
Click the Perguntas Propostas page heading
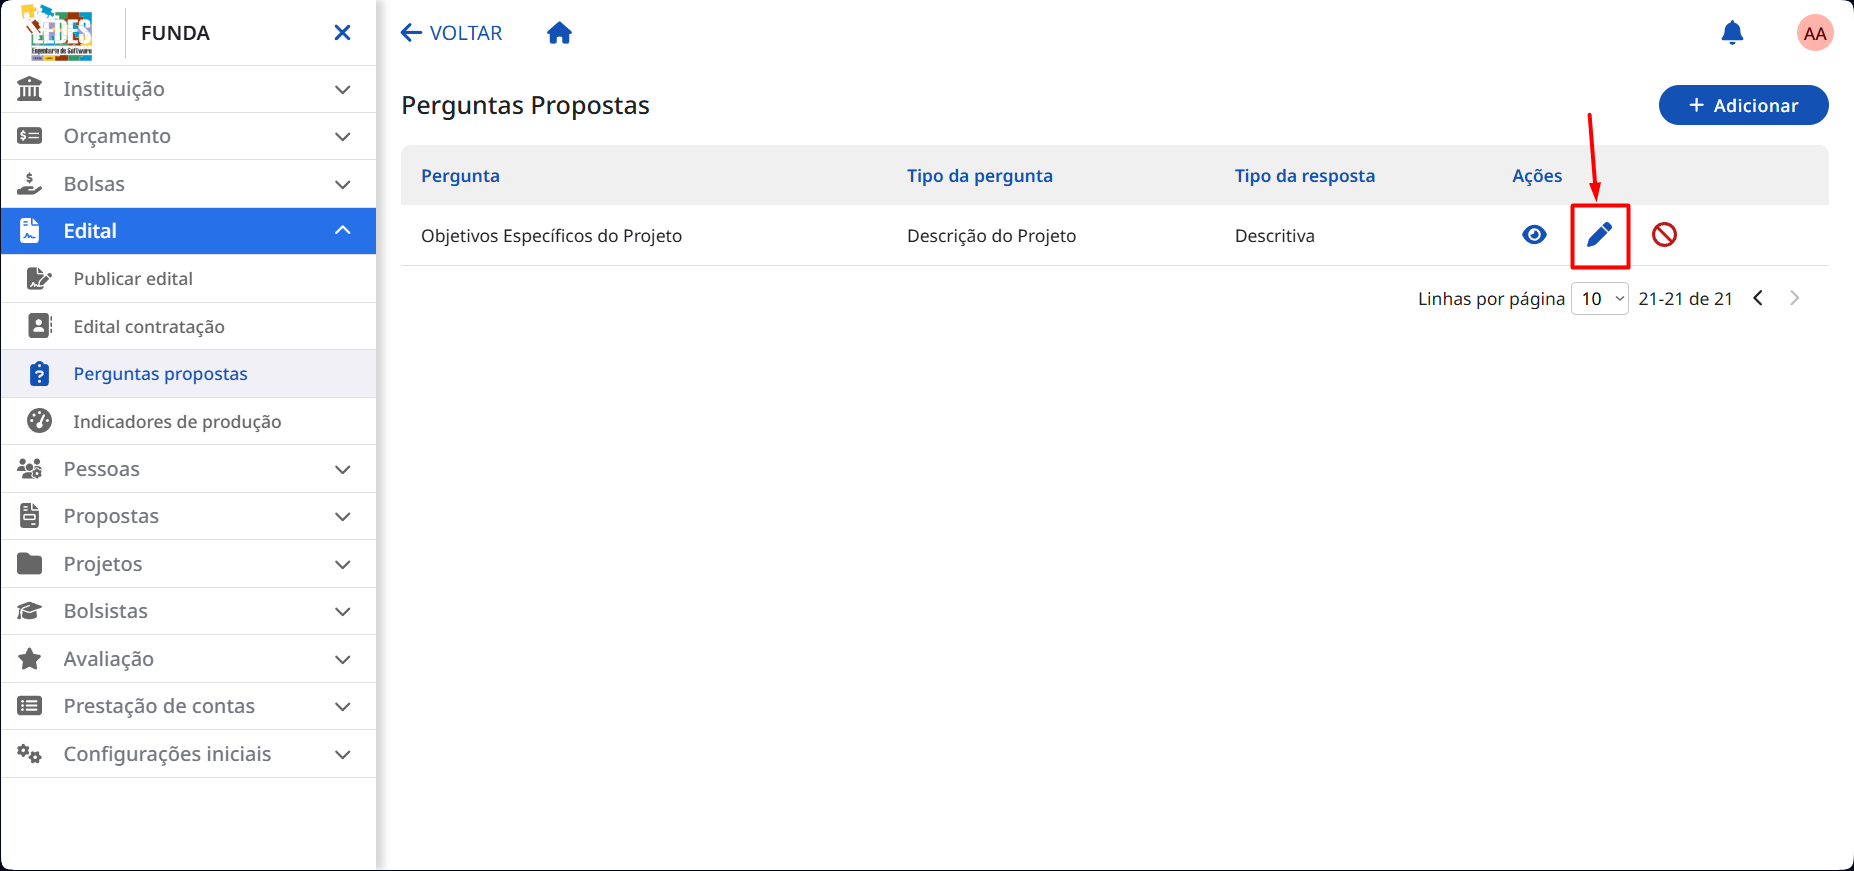click(525, 105)
